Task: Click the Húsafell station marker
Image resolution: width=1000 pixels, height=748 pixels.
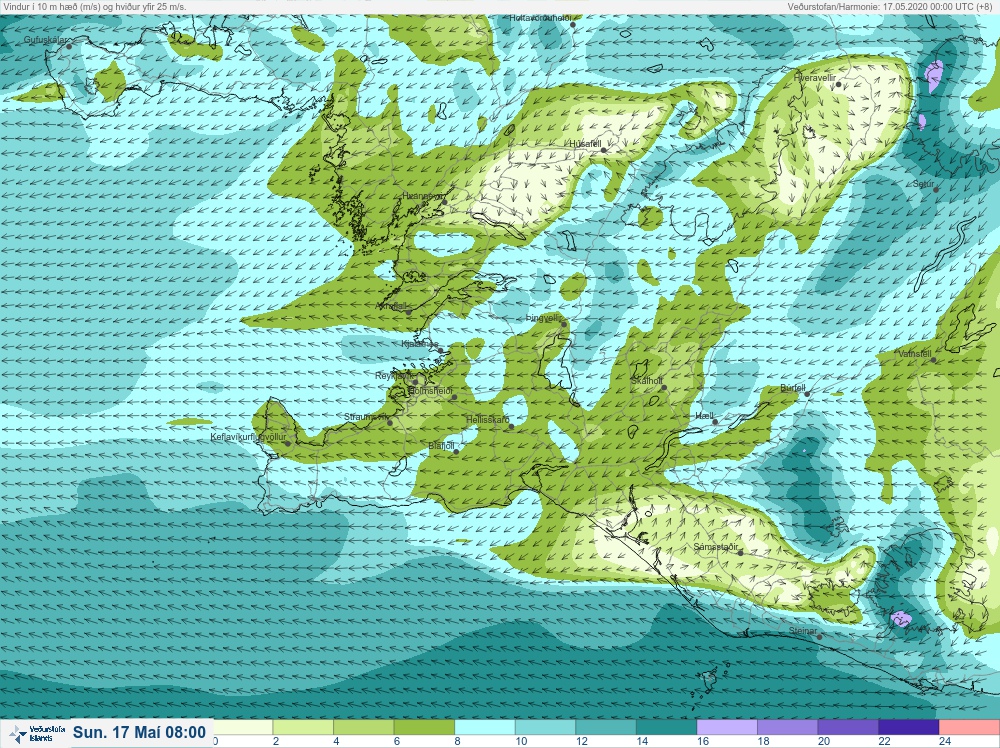Action: pyautogui.click(x=603, y=150)
